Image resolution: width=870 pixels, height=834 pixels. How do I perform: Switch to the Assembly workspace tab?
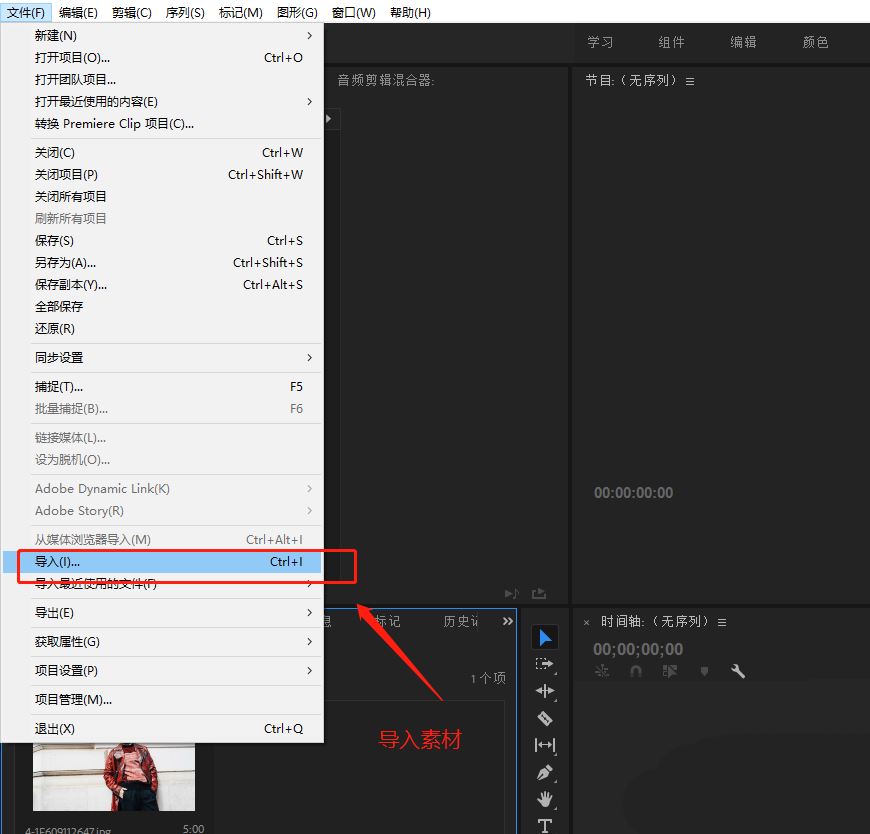671,42
